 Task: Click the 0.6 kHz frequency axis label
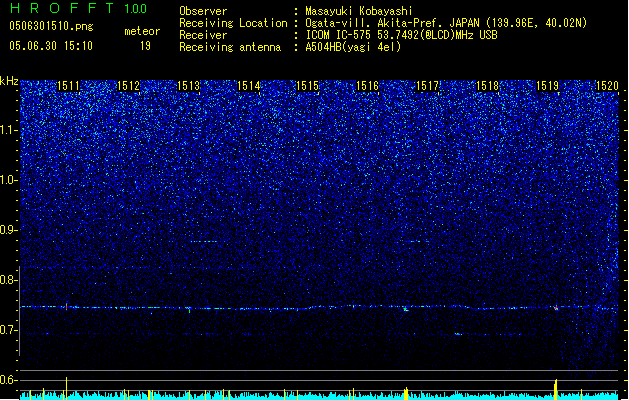tap(8, 380)
